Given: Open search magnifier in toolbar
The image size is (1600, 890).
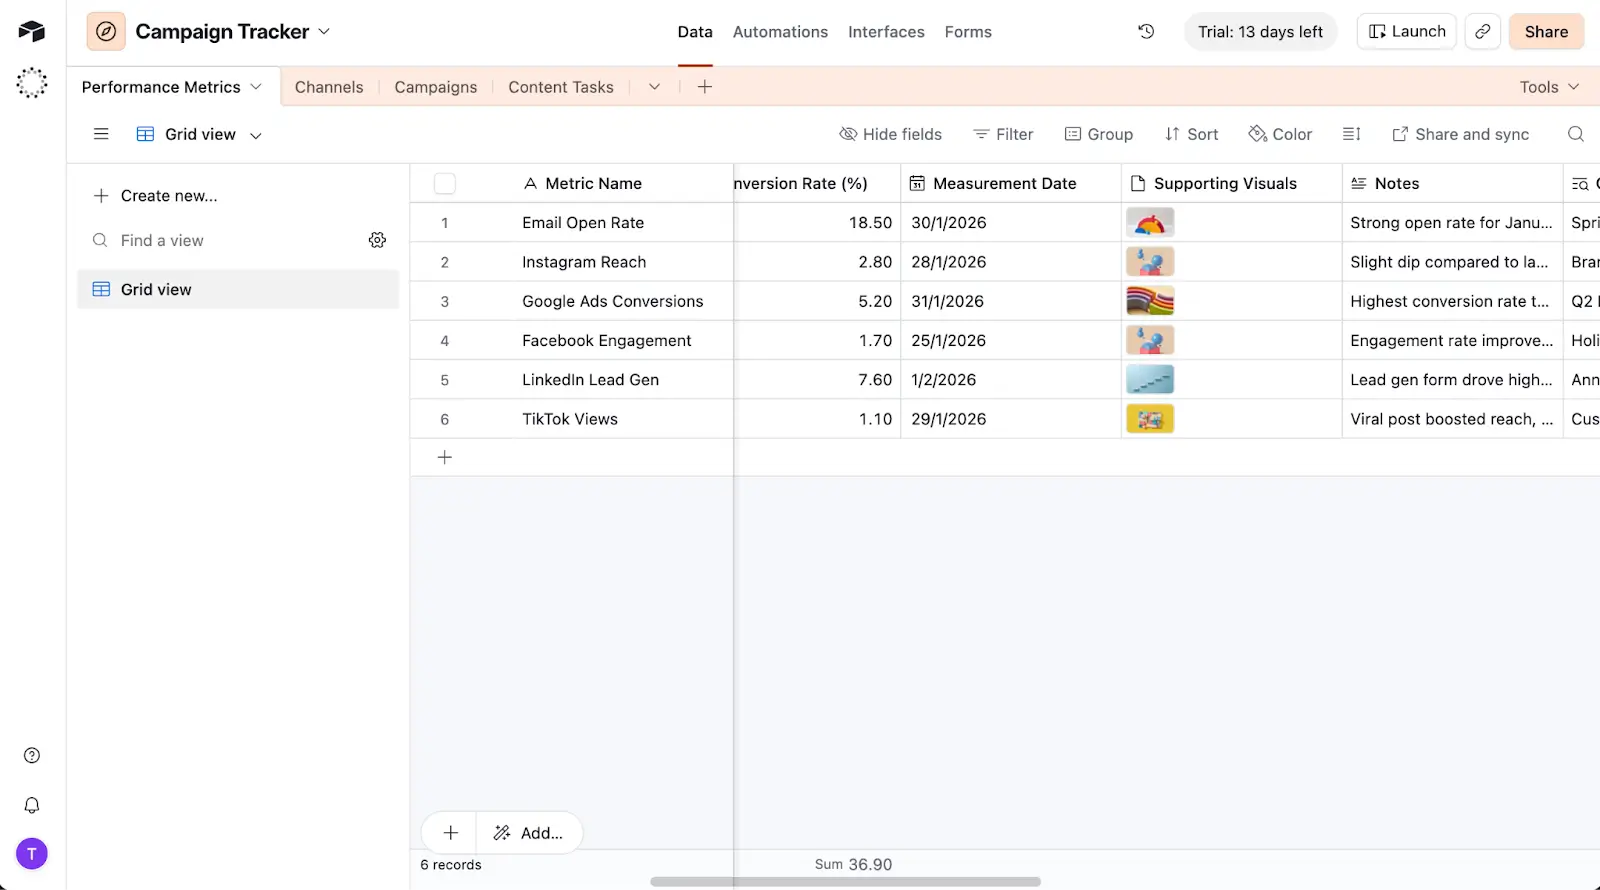Looking at the screenshot, I should [1575, 134].
